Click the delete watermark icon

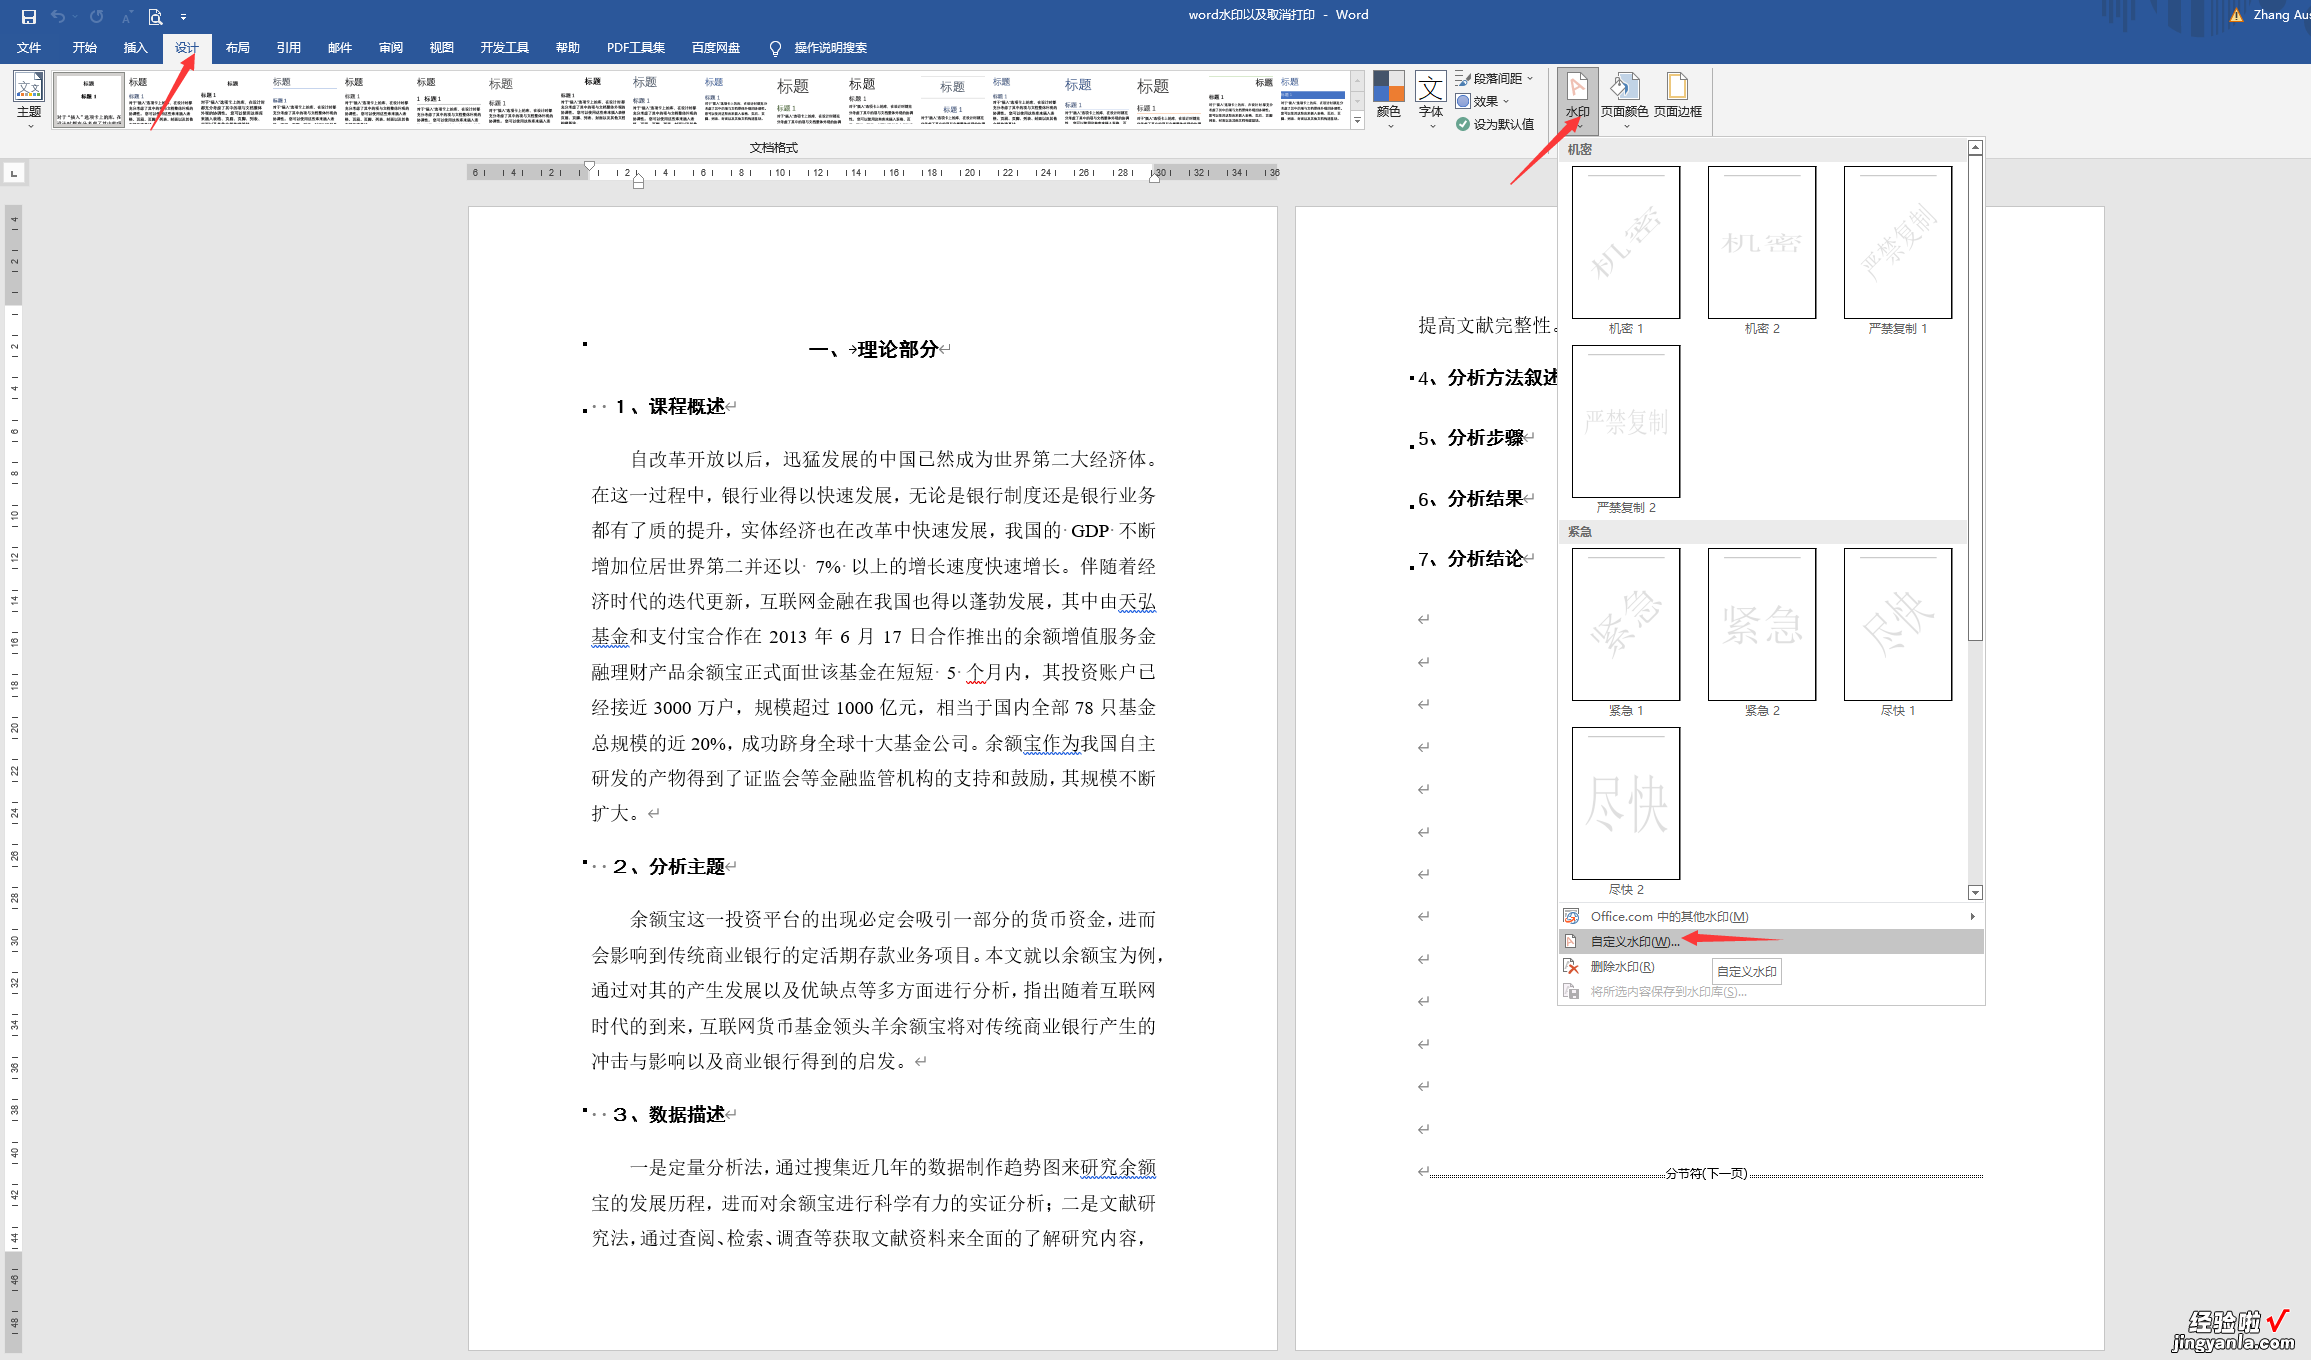tap(1571, 967)
